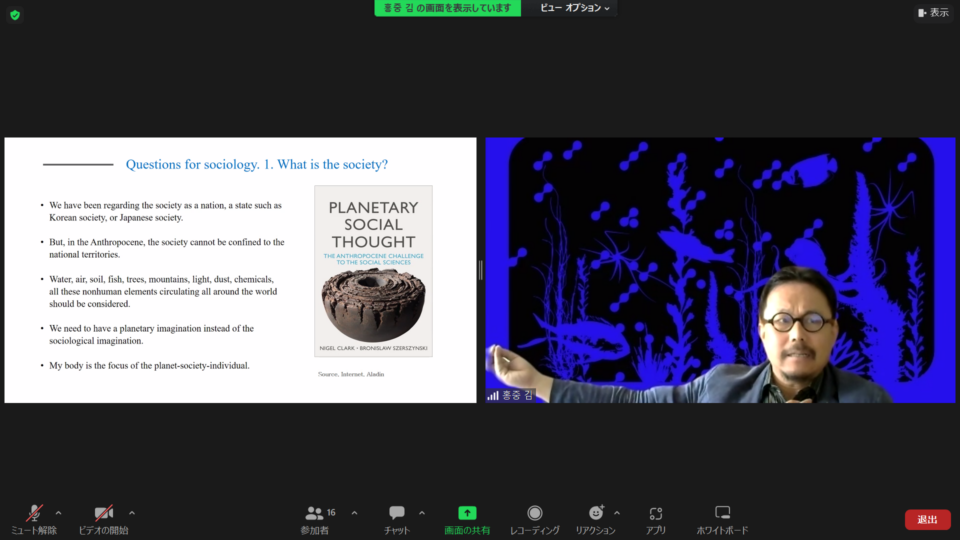Unmute with the microphone icon
Viewport: 960px width, 540px height.
pos(34,513)
